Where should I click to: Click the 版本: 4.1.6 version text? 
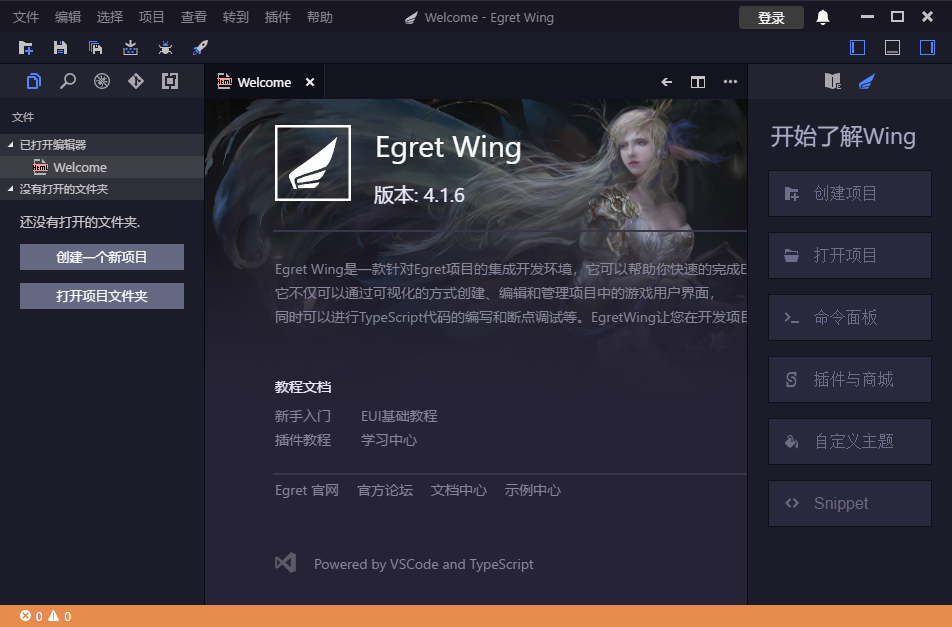[x=419, y=195]
